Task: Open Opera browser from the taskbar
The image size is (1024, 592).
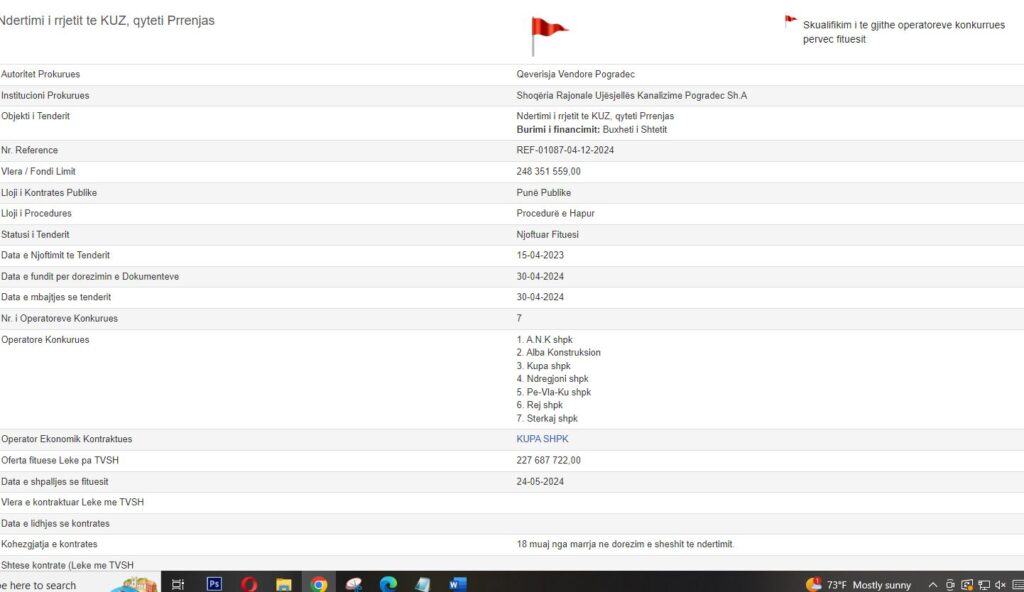Action: pos(249,584)
